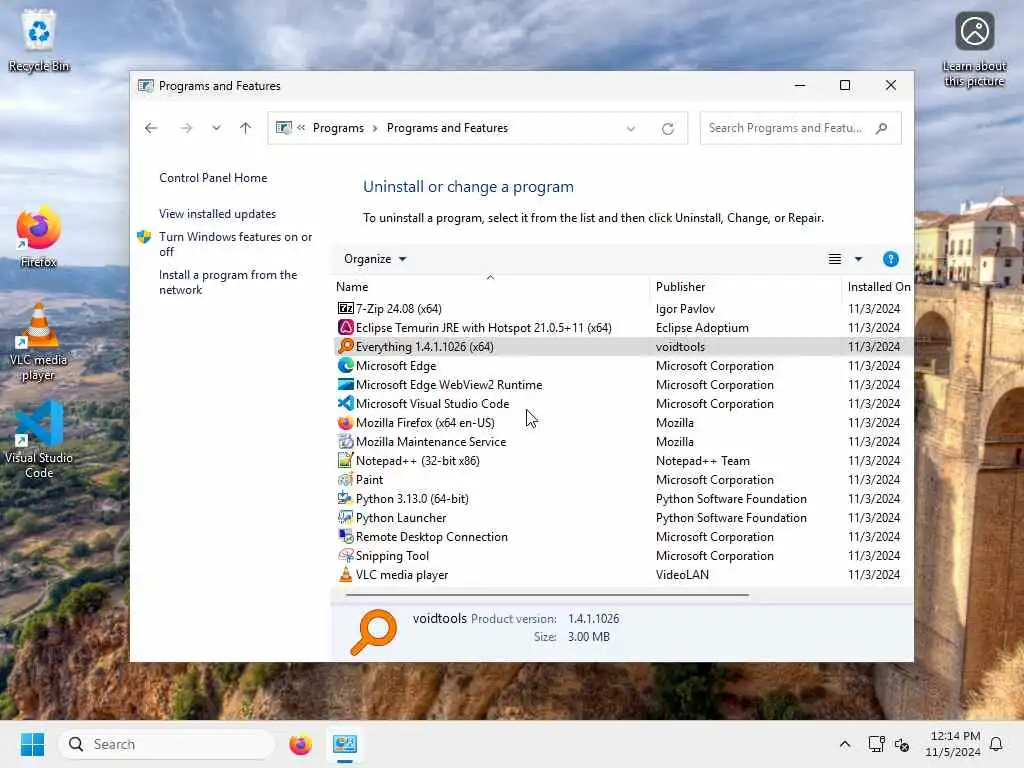Click Programs and Features breadcrumb

click(447, 128)
